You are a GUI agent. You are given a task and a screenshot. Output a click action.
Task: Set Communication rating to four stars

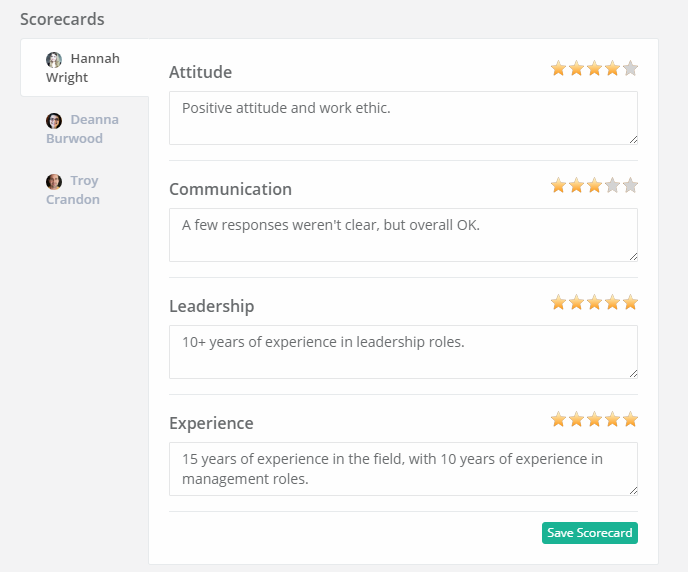(x=612, y=186)
